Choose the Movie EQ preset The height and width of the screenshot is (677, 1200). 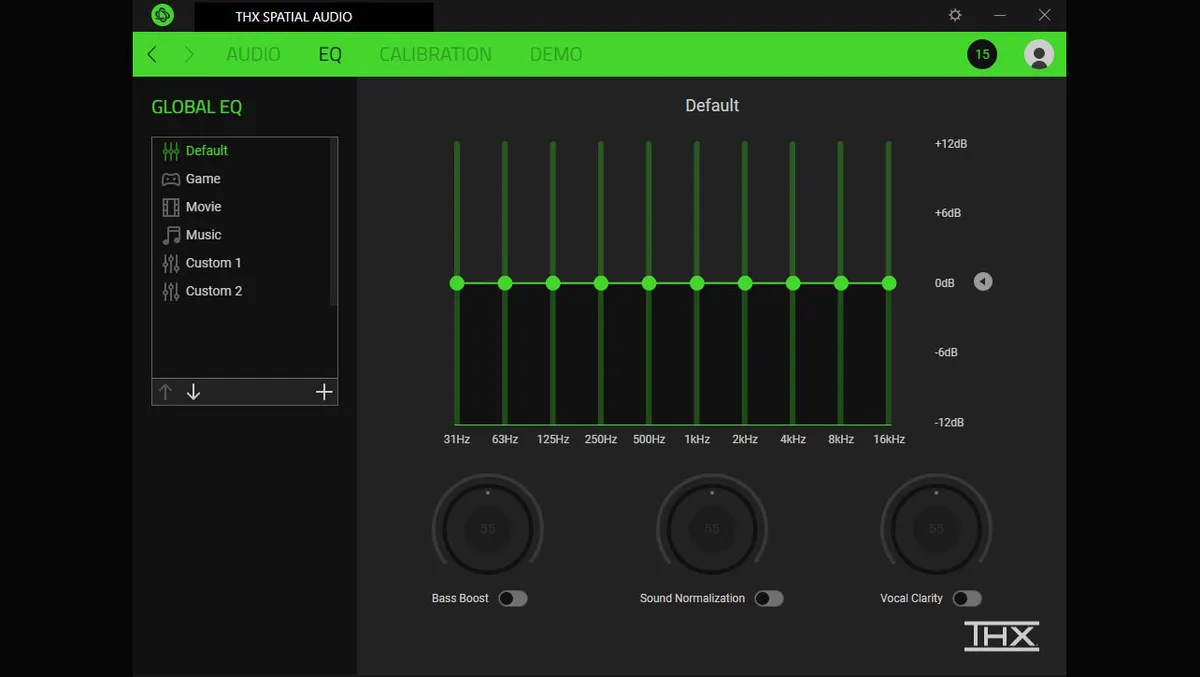point(203,207)
